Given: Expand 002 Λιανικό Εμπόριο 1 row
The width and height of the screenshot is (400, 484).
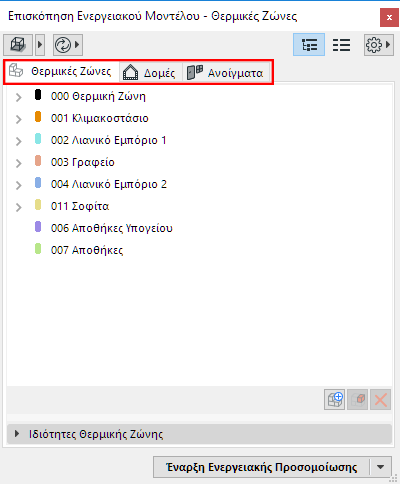Looking at the screenshot, I should tap(19, 141).
